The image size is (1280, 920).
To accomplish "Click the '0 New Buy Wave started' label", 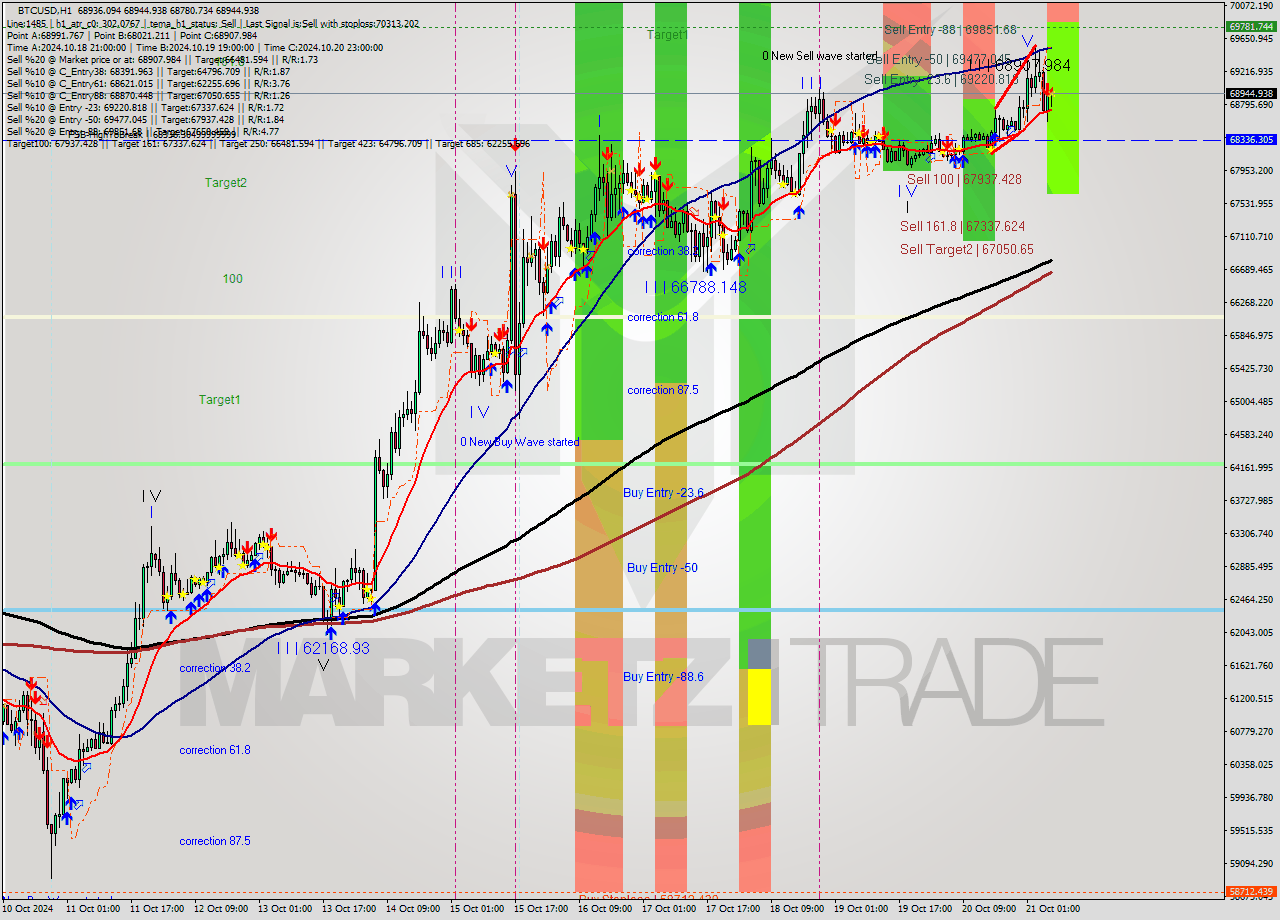I will tap(520, 442).
